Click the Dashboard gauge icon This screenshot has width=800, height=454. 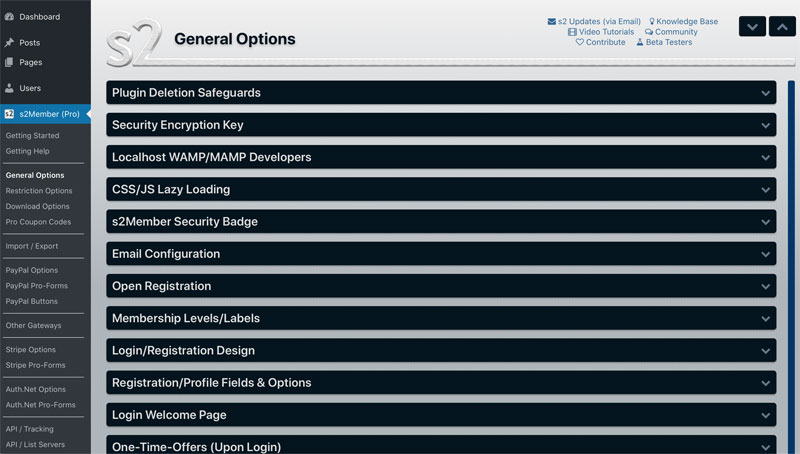[9, 16]
